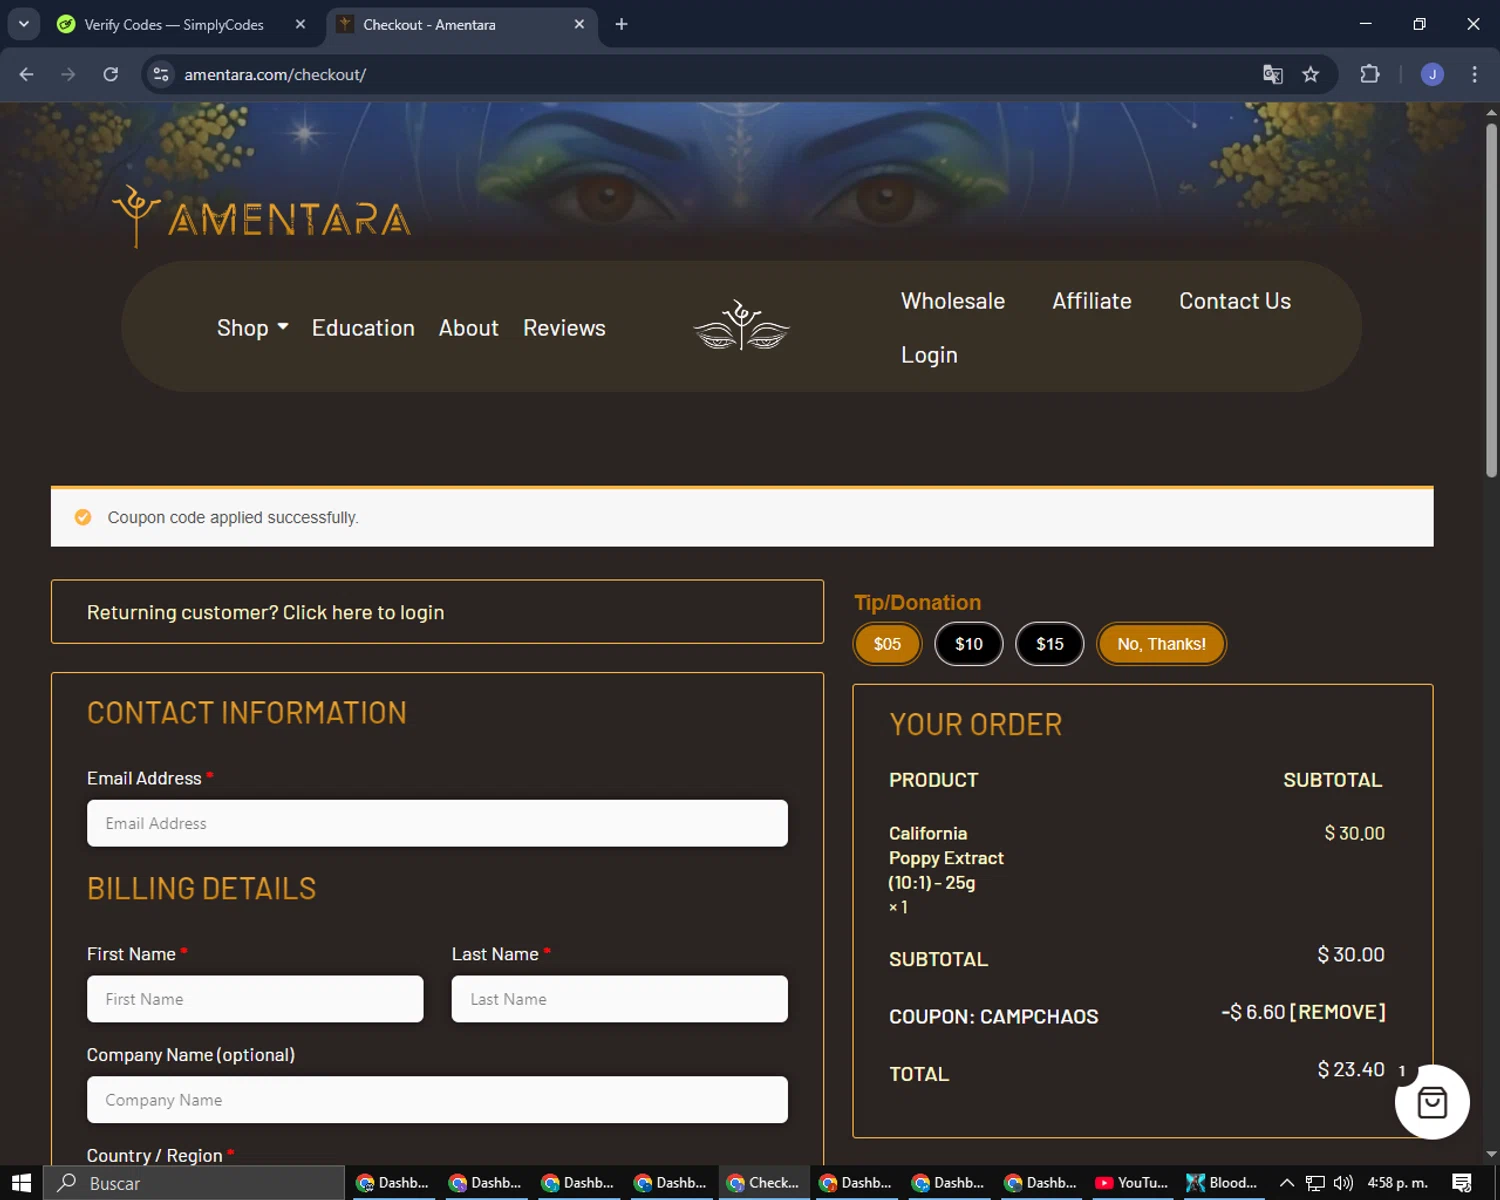
Task: Open the About menu item
Action: pyautogui.click(x=468, y=328)
